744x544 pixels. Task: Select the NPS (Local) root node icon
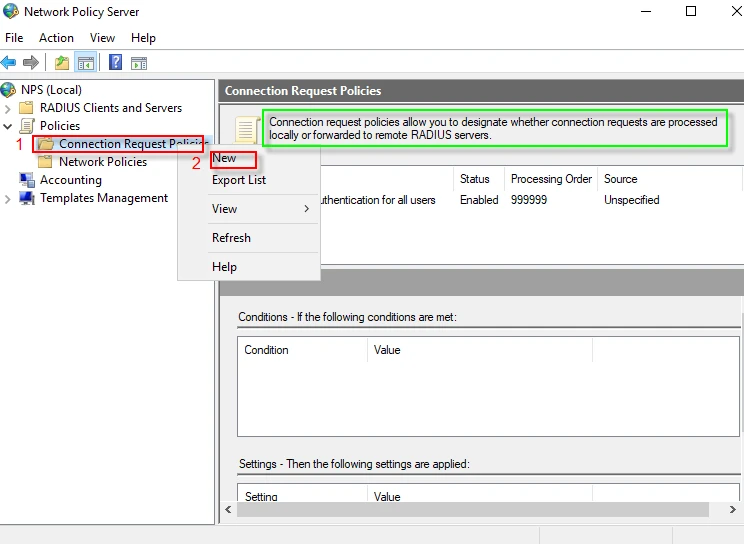9,90
